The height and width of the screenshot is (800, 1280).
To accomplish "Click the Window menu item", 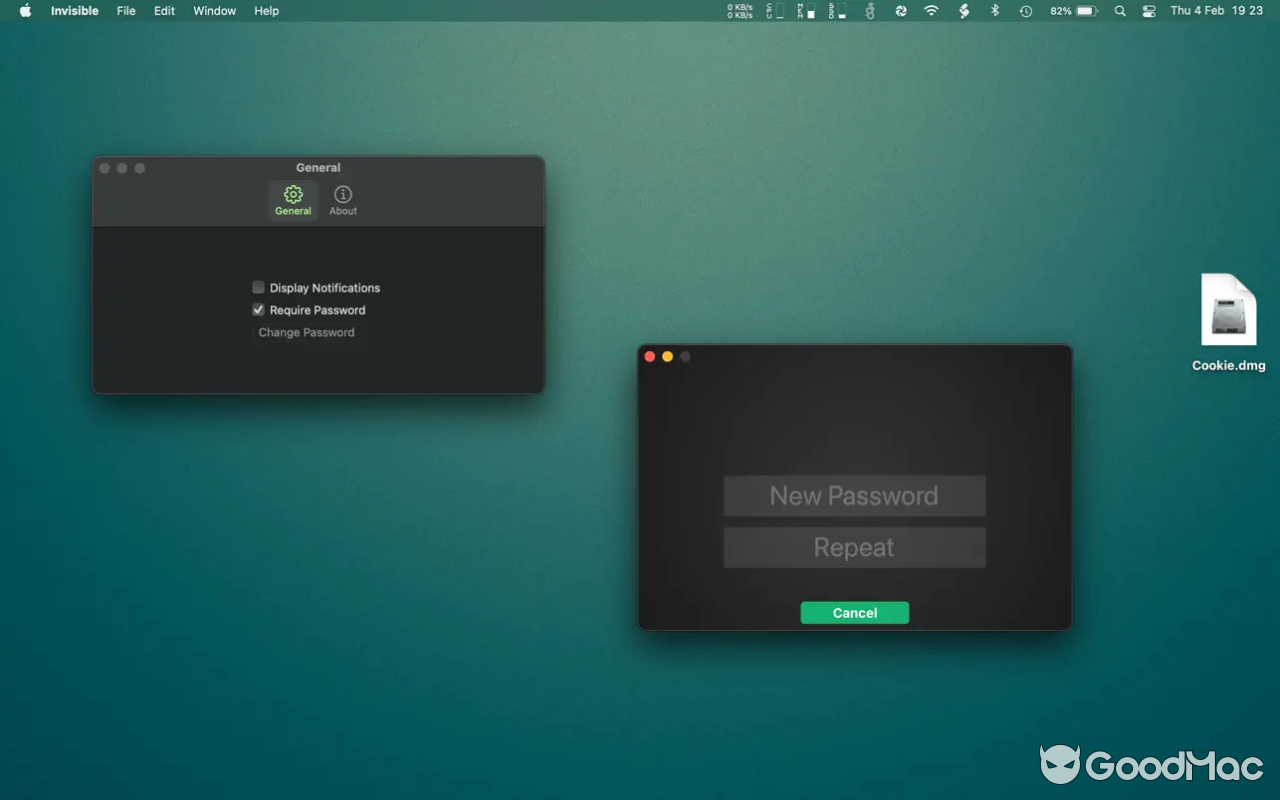I will [x=214, y=11].
